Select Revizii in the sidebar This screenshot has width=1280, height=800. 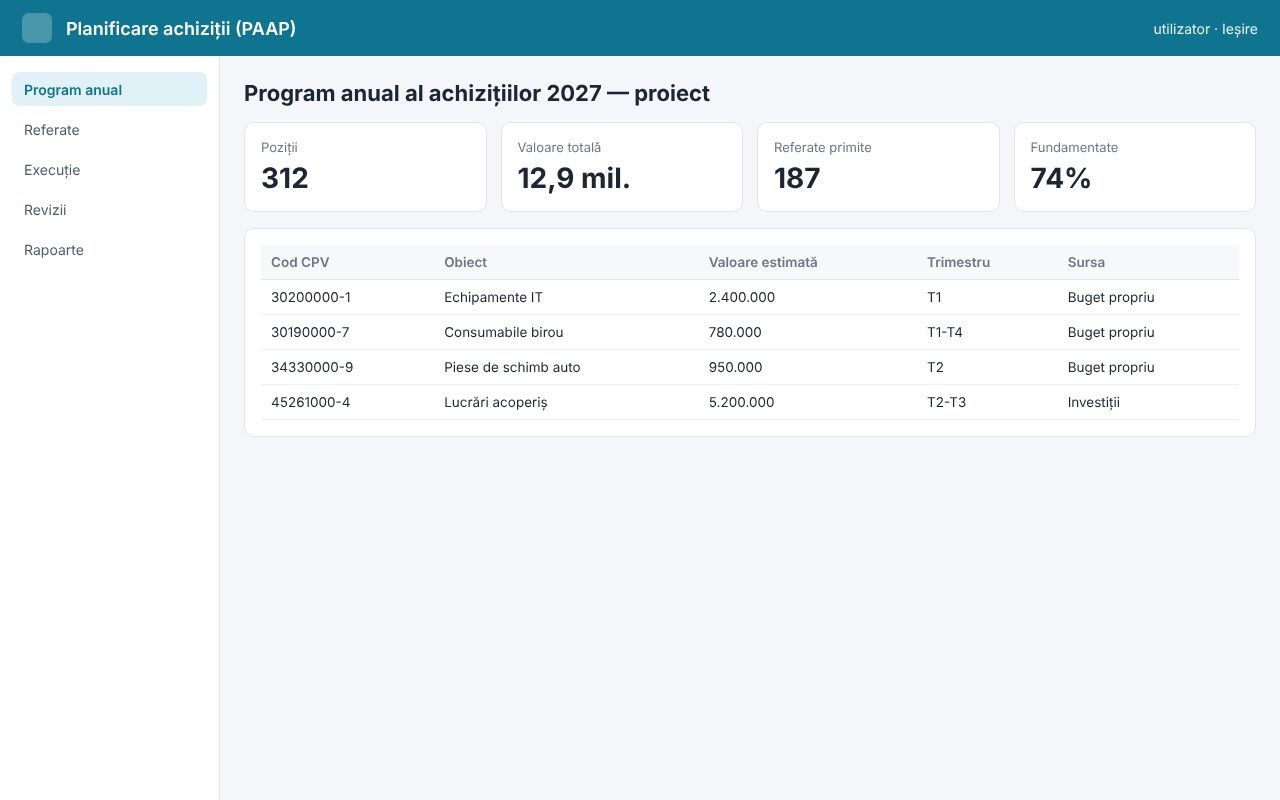109,210
